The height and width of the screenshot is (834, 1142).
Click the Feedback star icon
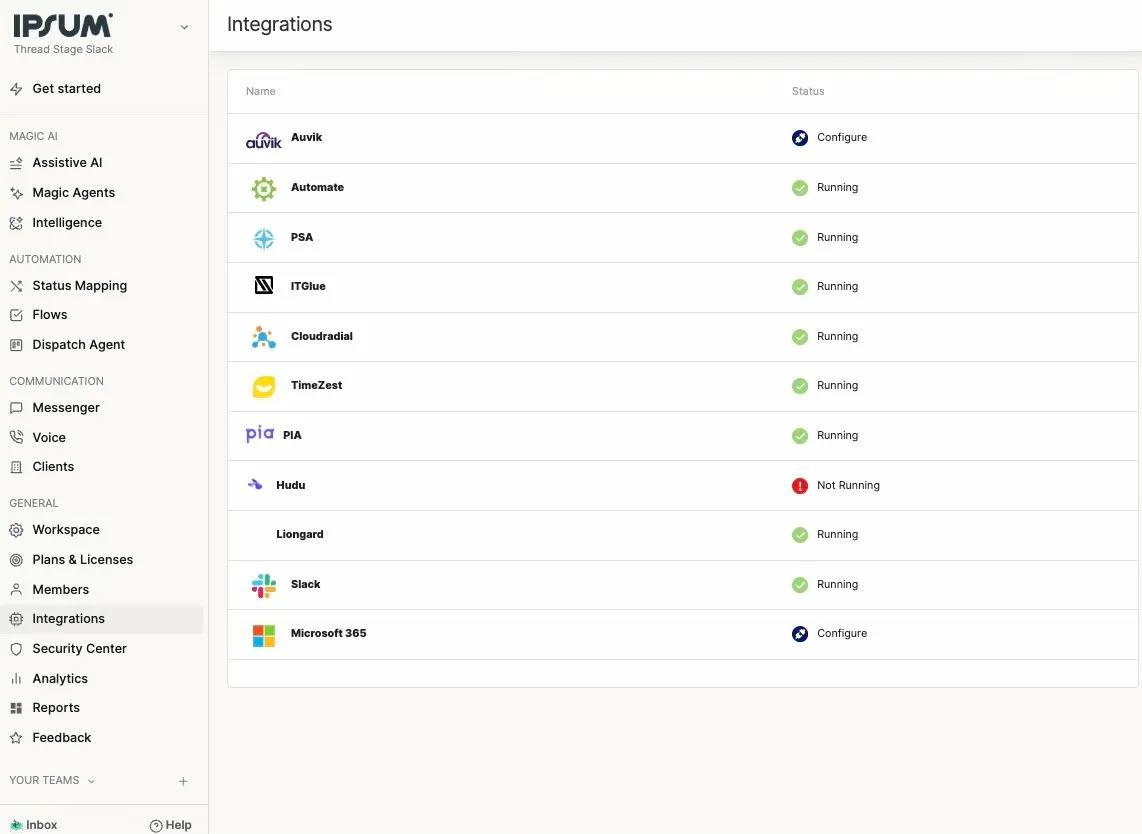tap(16, 738)
